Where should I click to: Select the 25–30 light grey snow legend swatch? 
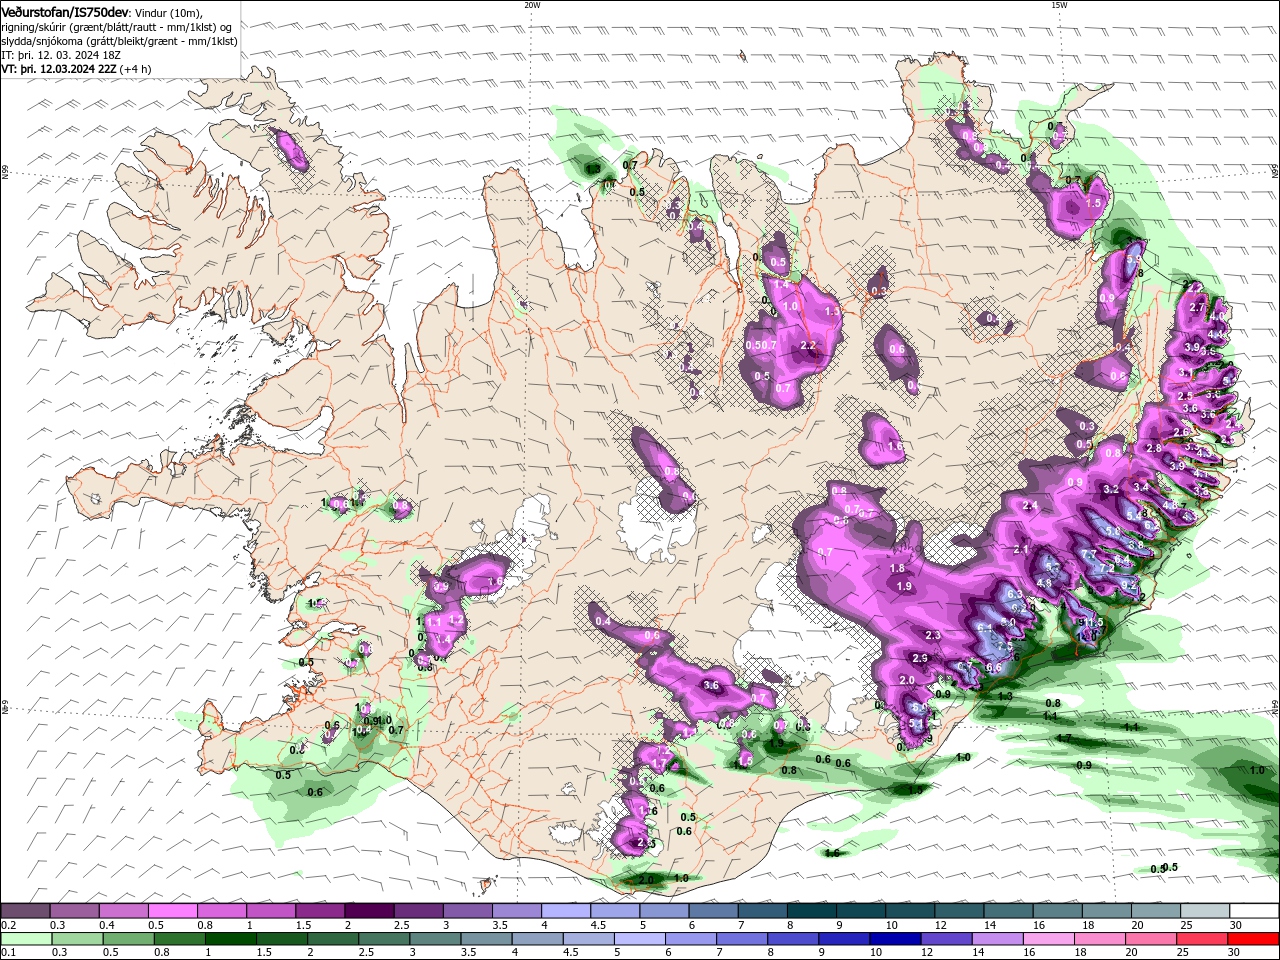(x=1206, y=911)
